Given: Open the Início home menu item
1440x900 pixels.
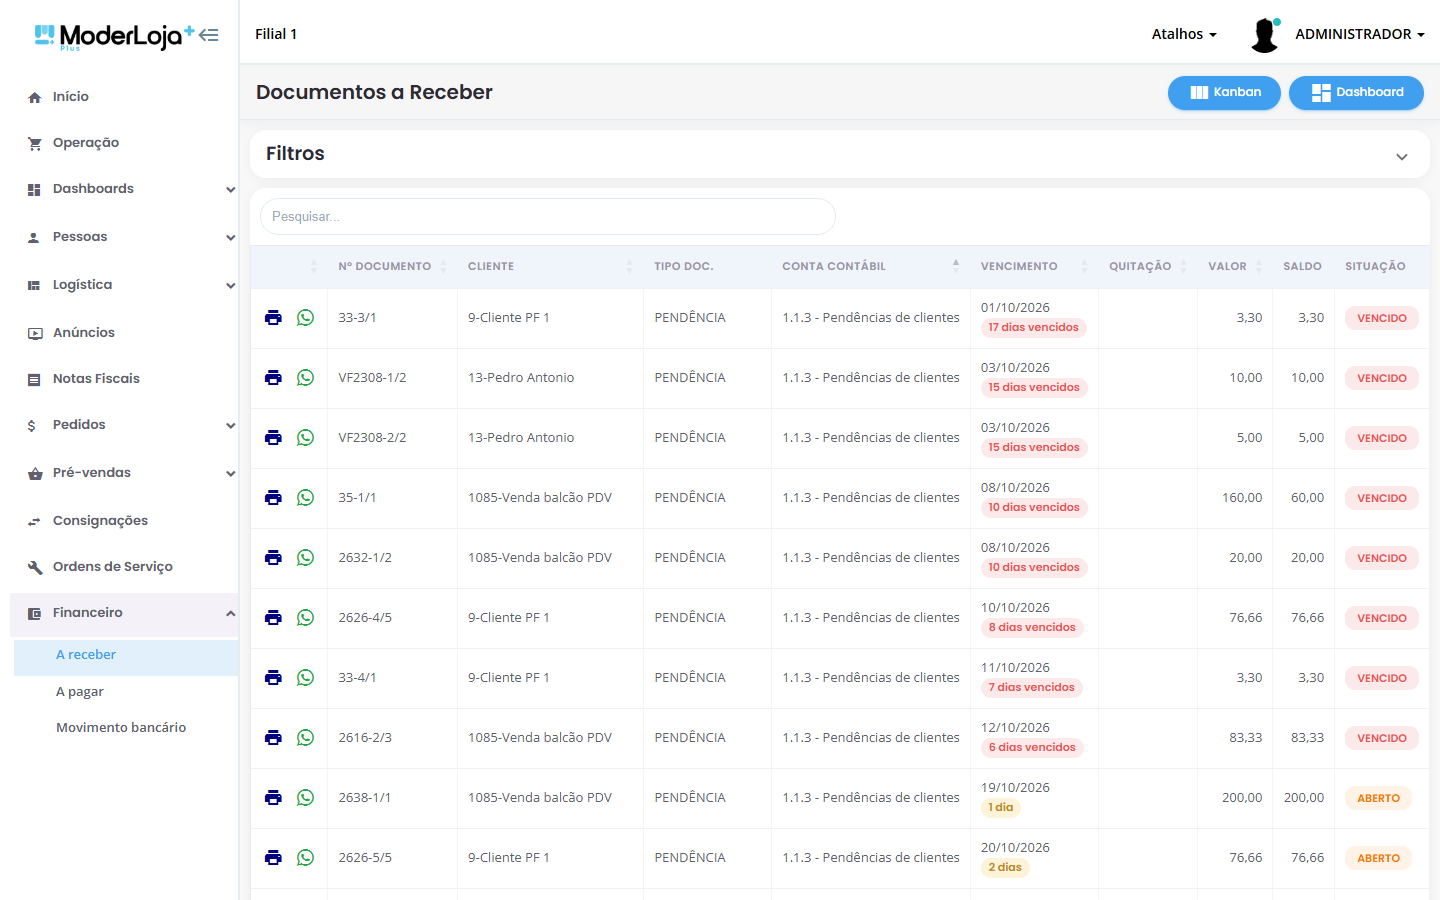Looking at the screenshot, I should click(124, 97).
